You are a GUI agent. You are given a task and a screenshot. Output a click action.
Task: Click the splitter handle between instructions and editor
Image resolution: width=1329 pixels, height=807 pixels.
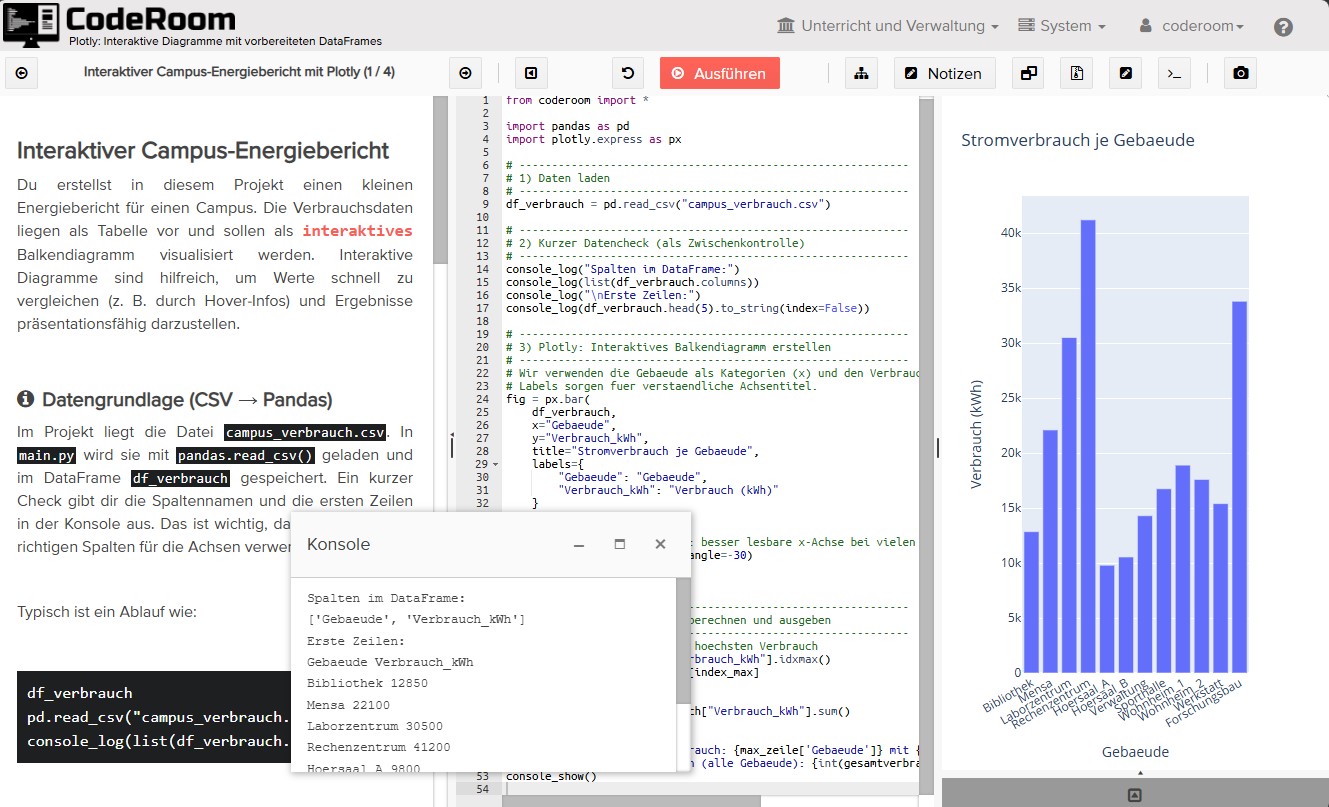[x=451, y=447]
